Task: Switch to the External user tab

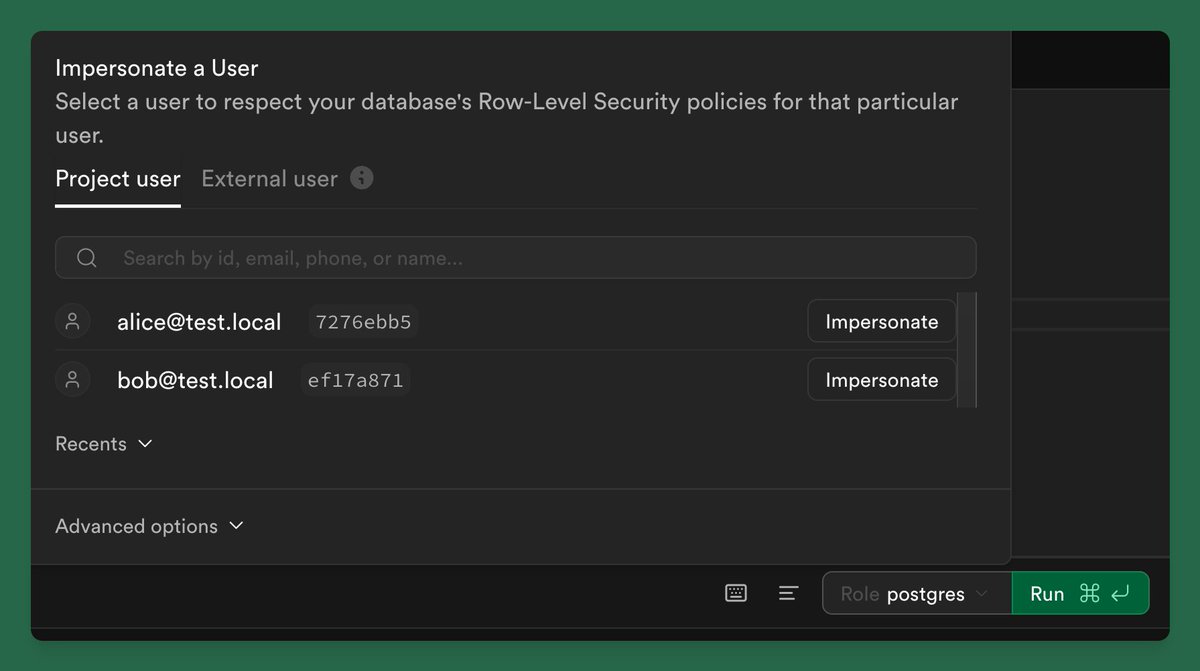Action: point(270,179)
